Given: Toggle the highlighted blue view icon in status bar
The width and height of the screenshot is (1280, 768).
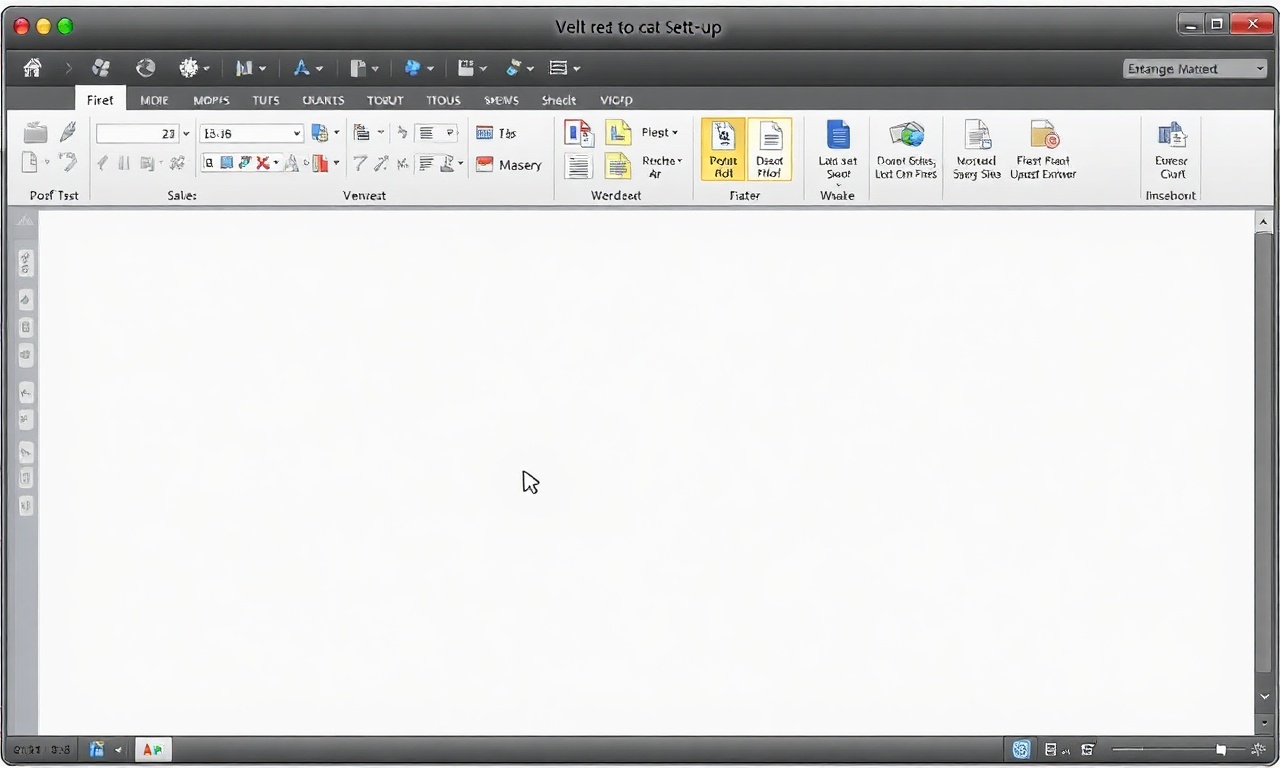Looking at the screenshot, I should coord(1021,749).
